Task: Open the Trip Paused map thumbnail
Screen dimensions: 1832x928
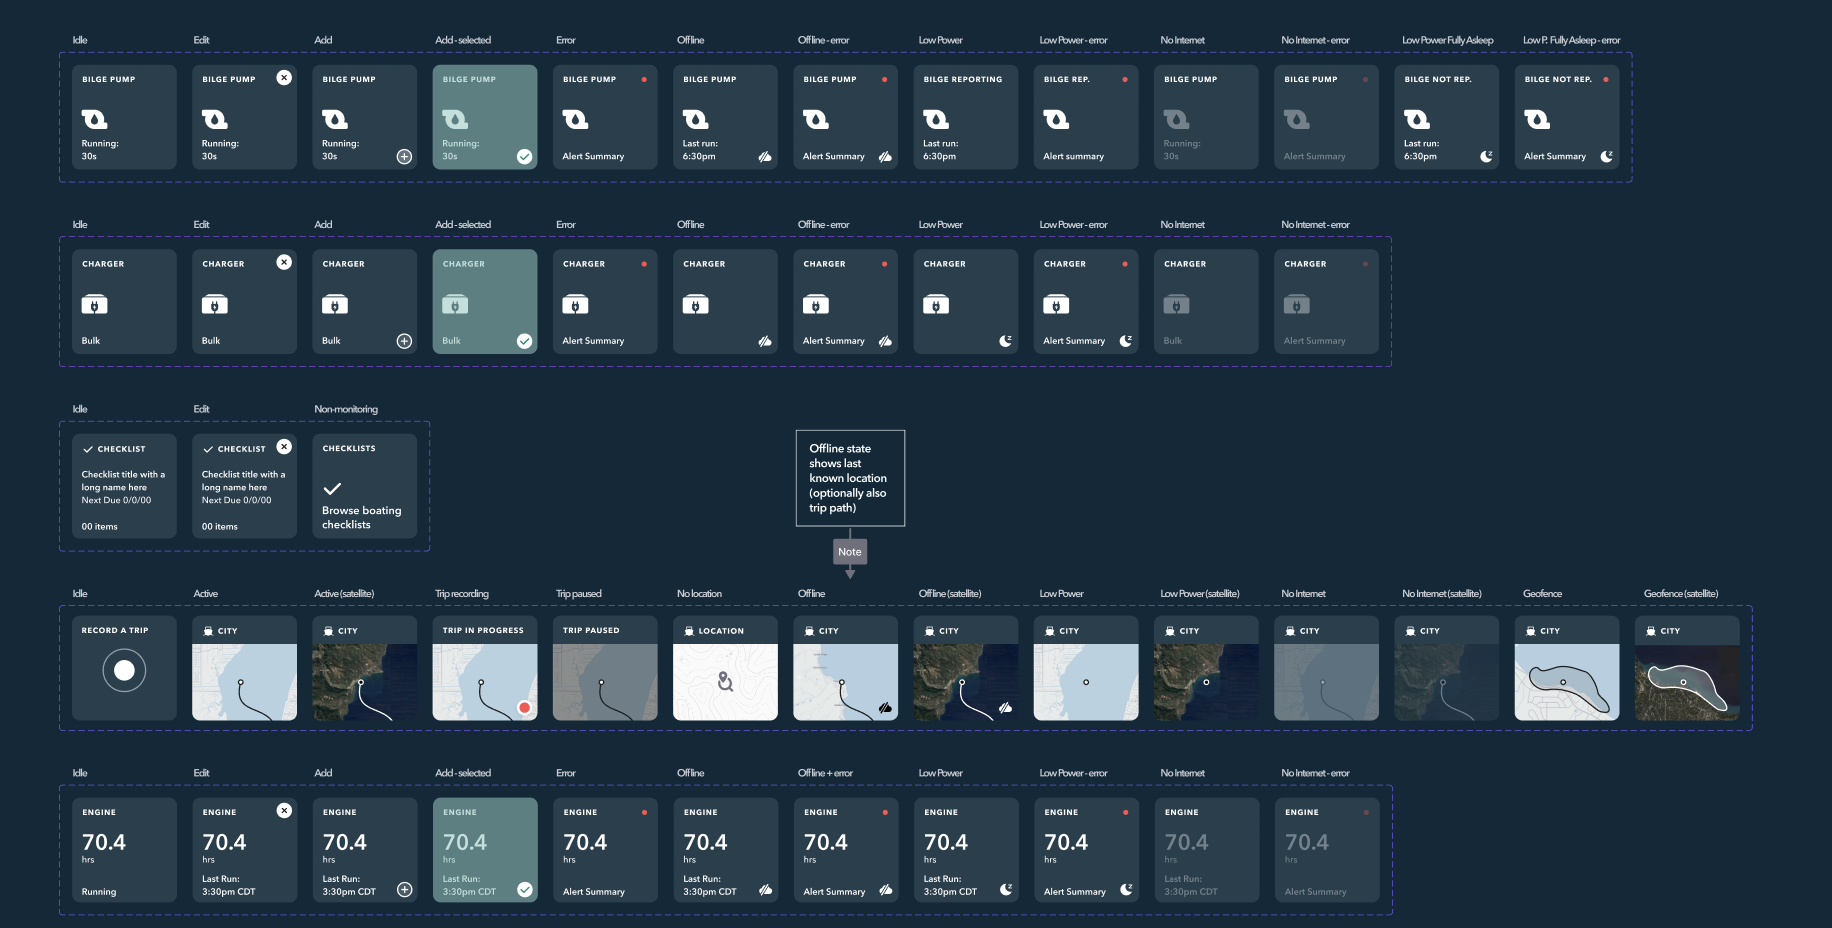Action: [x=605, y=682]
